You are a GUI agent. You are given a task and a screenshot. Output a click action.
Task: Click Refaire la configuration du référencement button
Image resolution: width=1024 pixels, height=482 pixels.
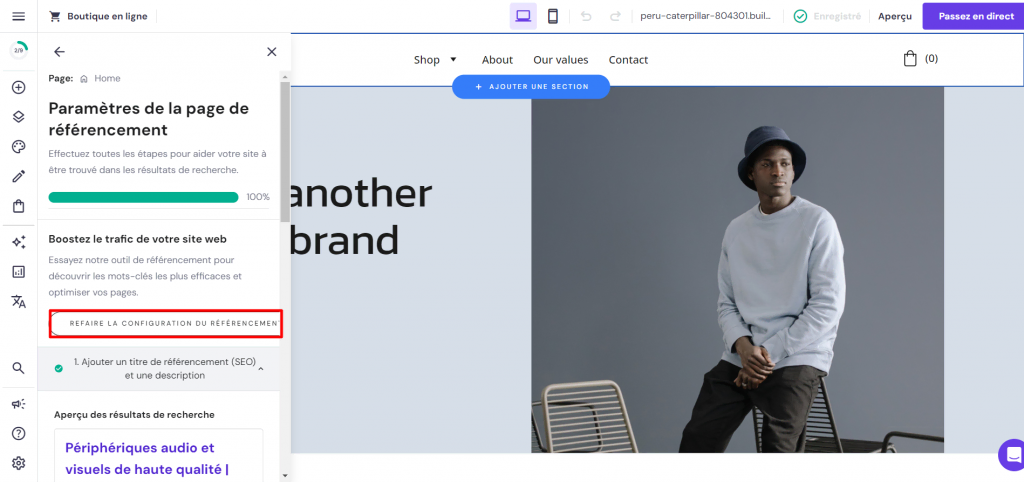point(166,323)
